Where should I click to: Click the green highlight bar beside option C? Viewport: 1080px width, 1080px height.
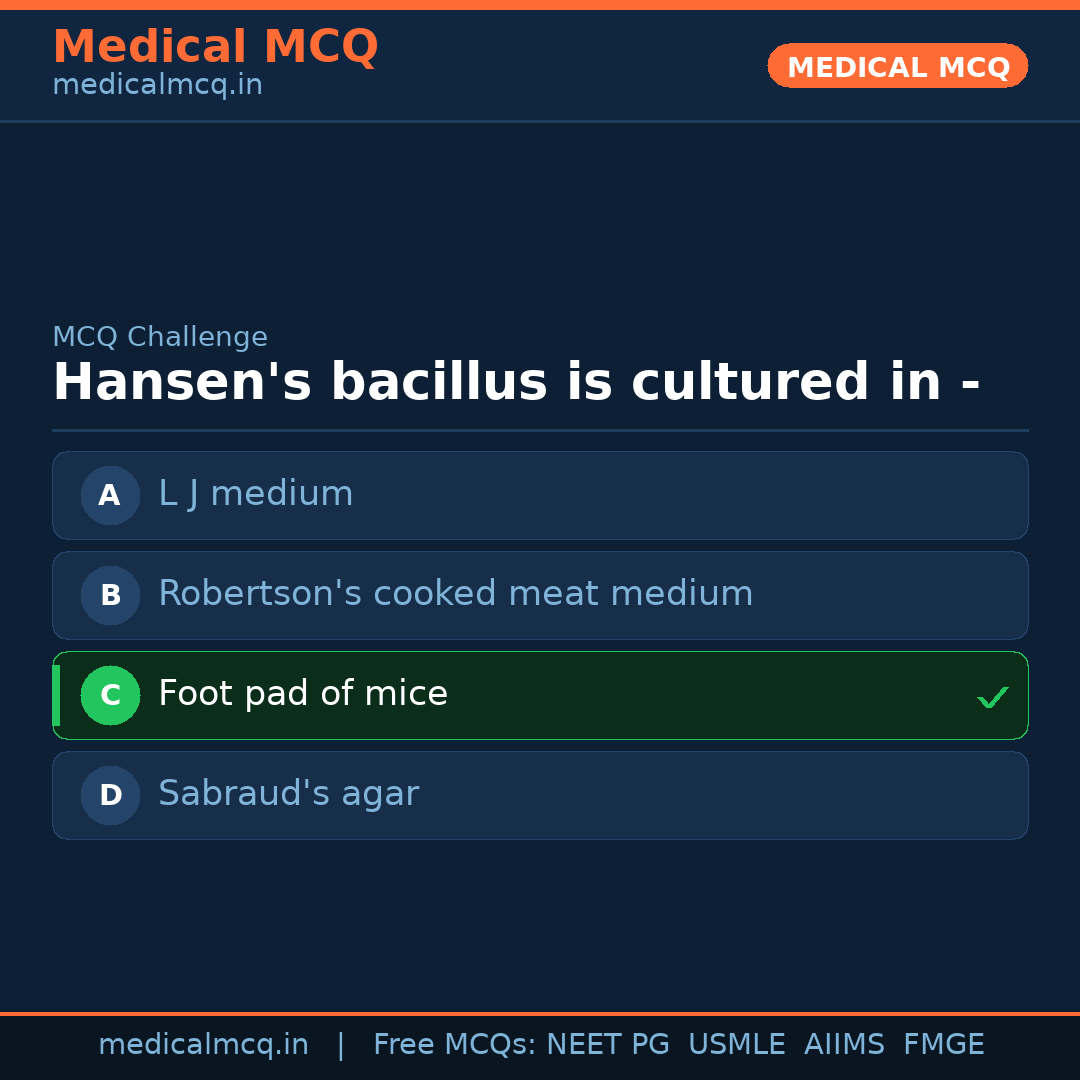[56, 695]
